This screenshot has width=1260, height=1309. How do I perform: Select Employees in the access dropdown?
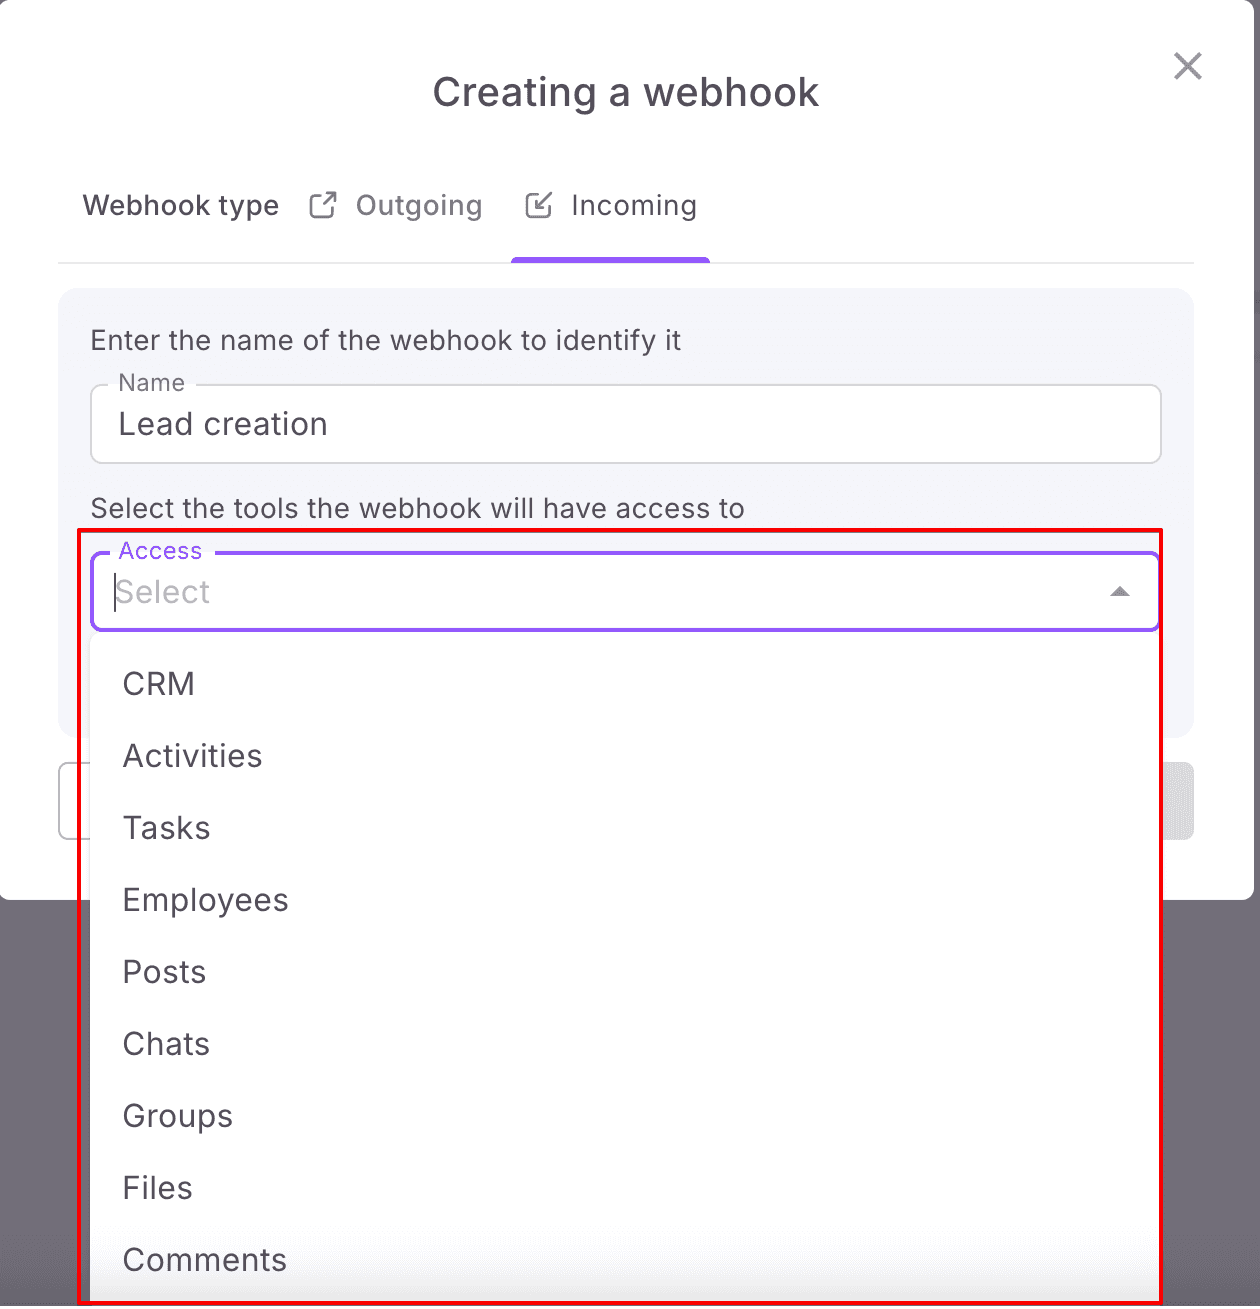pyautogui.click(x=205, y=900)
